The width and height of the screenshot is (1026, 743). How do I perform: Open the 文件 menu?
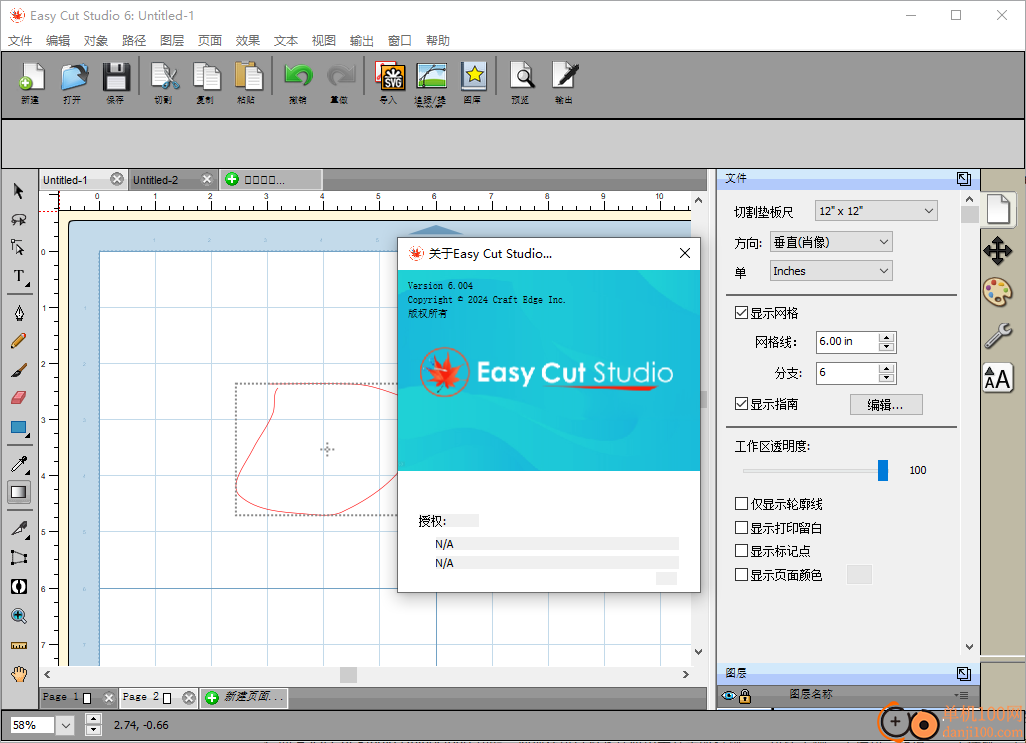[x=20, y=41]
